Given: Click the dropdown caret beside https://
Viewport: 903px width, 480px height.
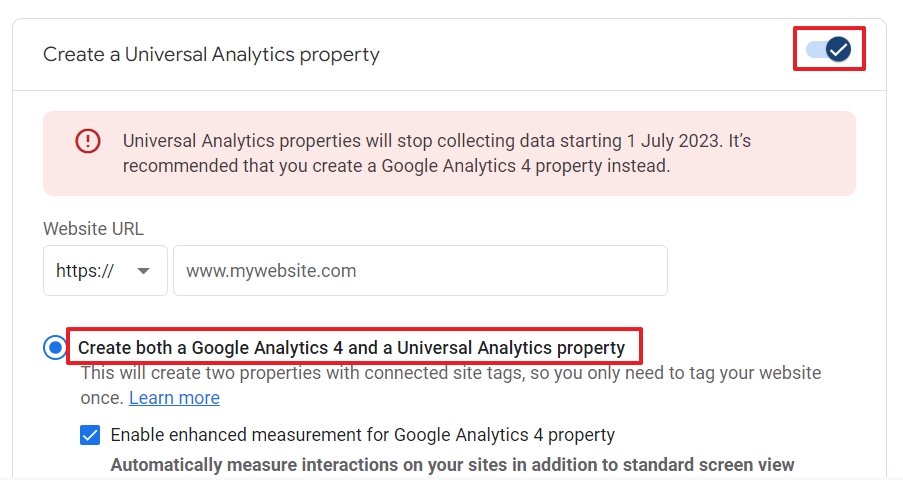Looking at the screenshot, I should tap(143, 271).
